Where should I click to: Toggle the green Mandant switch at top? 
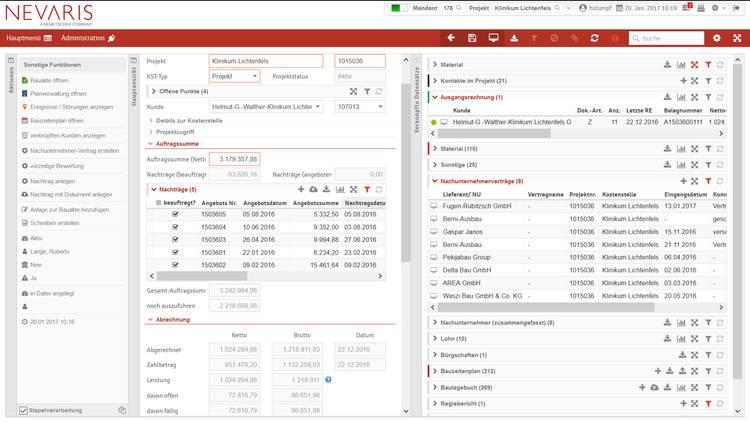pyautogui.click(x=399, y=9)
